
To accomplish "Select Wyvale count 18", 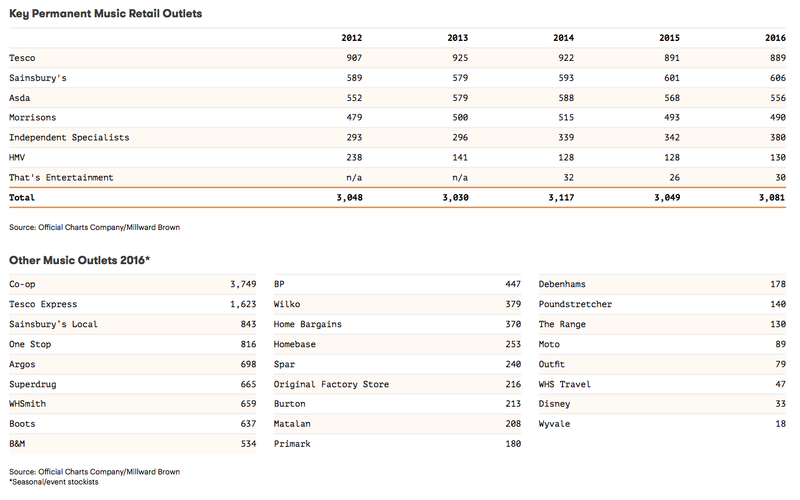I will pyautogui.click(x=781, y=424).
